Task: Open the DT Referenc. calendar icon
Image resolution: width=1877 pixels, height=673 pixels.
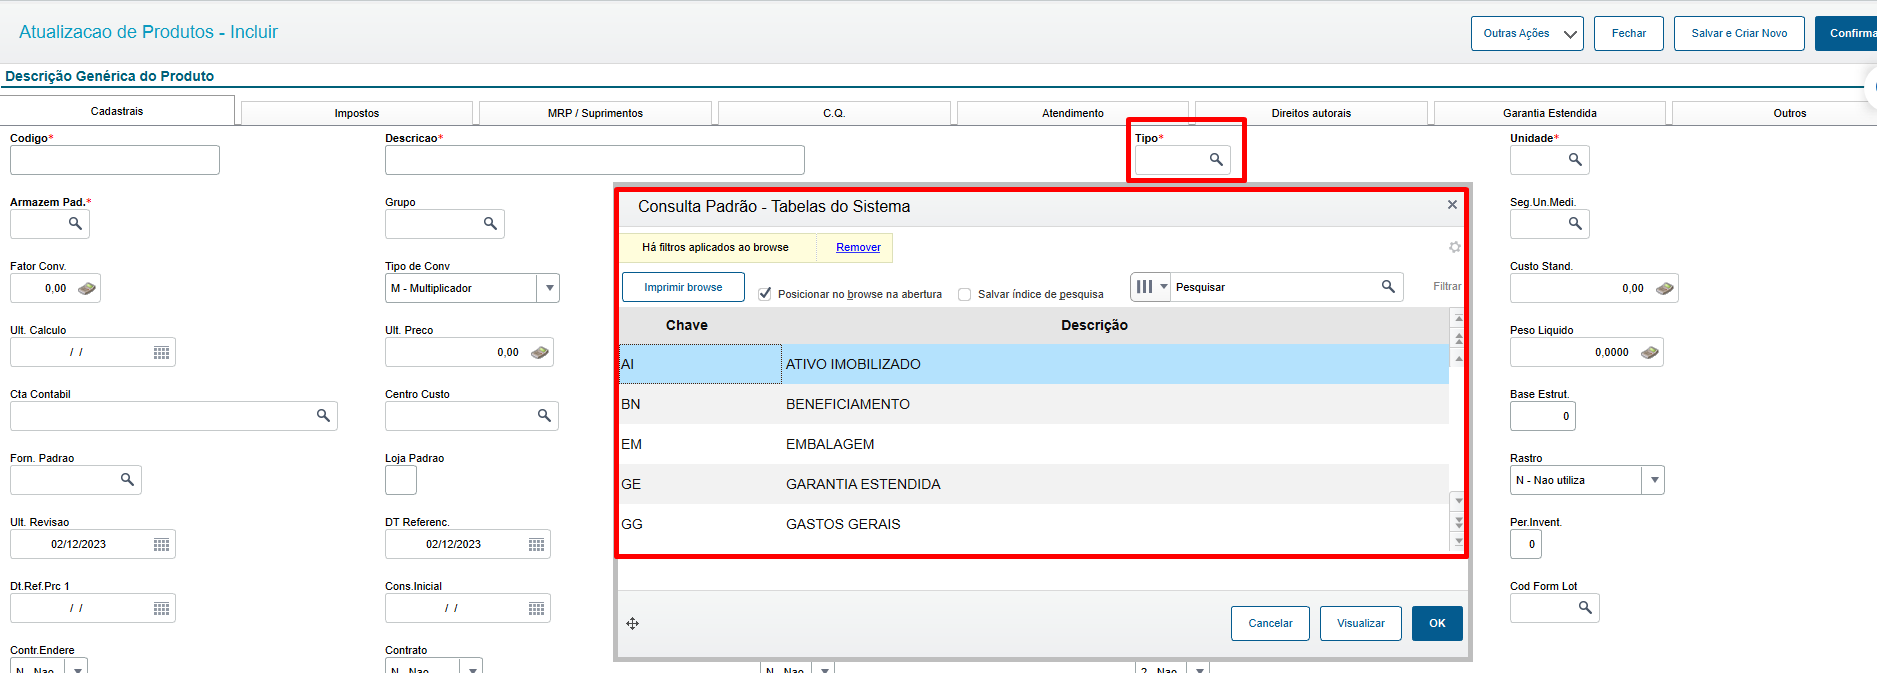Action: tap(536, 545)
